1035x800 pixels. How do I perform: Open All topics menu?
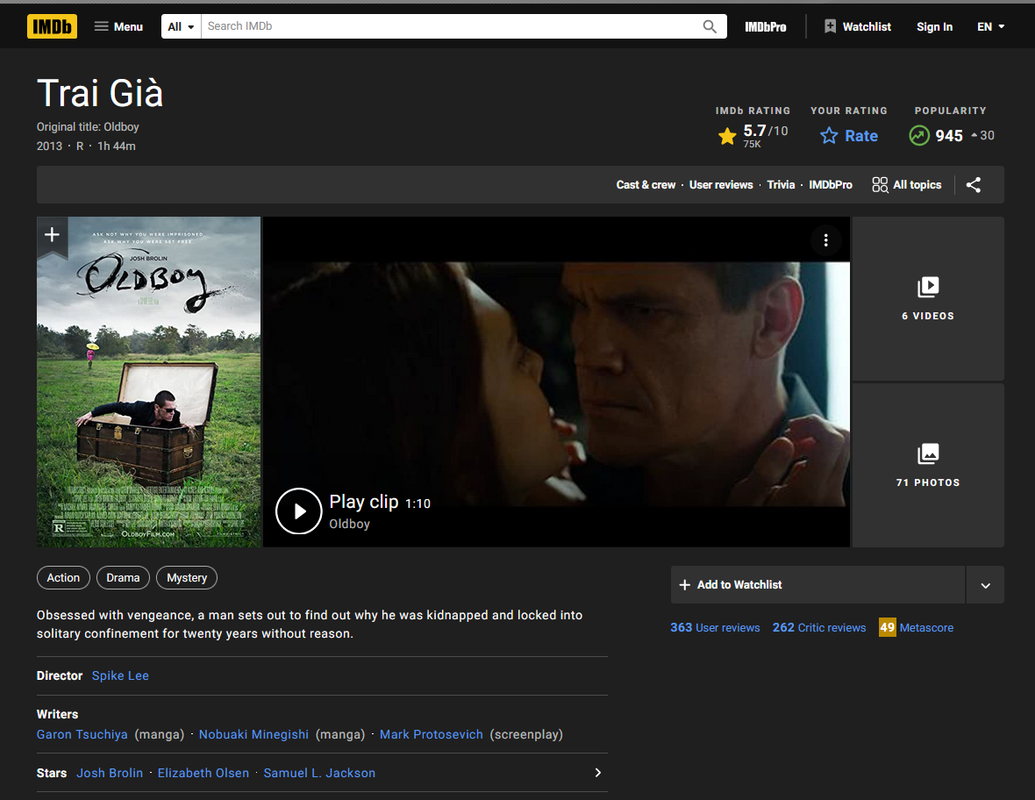click(x=907, y=185)
